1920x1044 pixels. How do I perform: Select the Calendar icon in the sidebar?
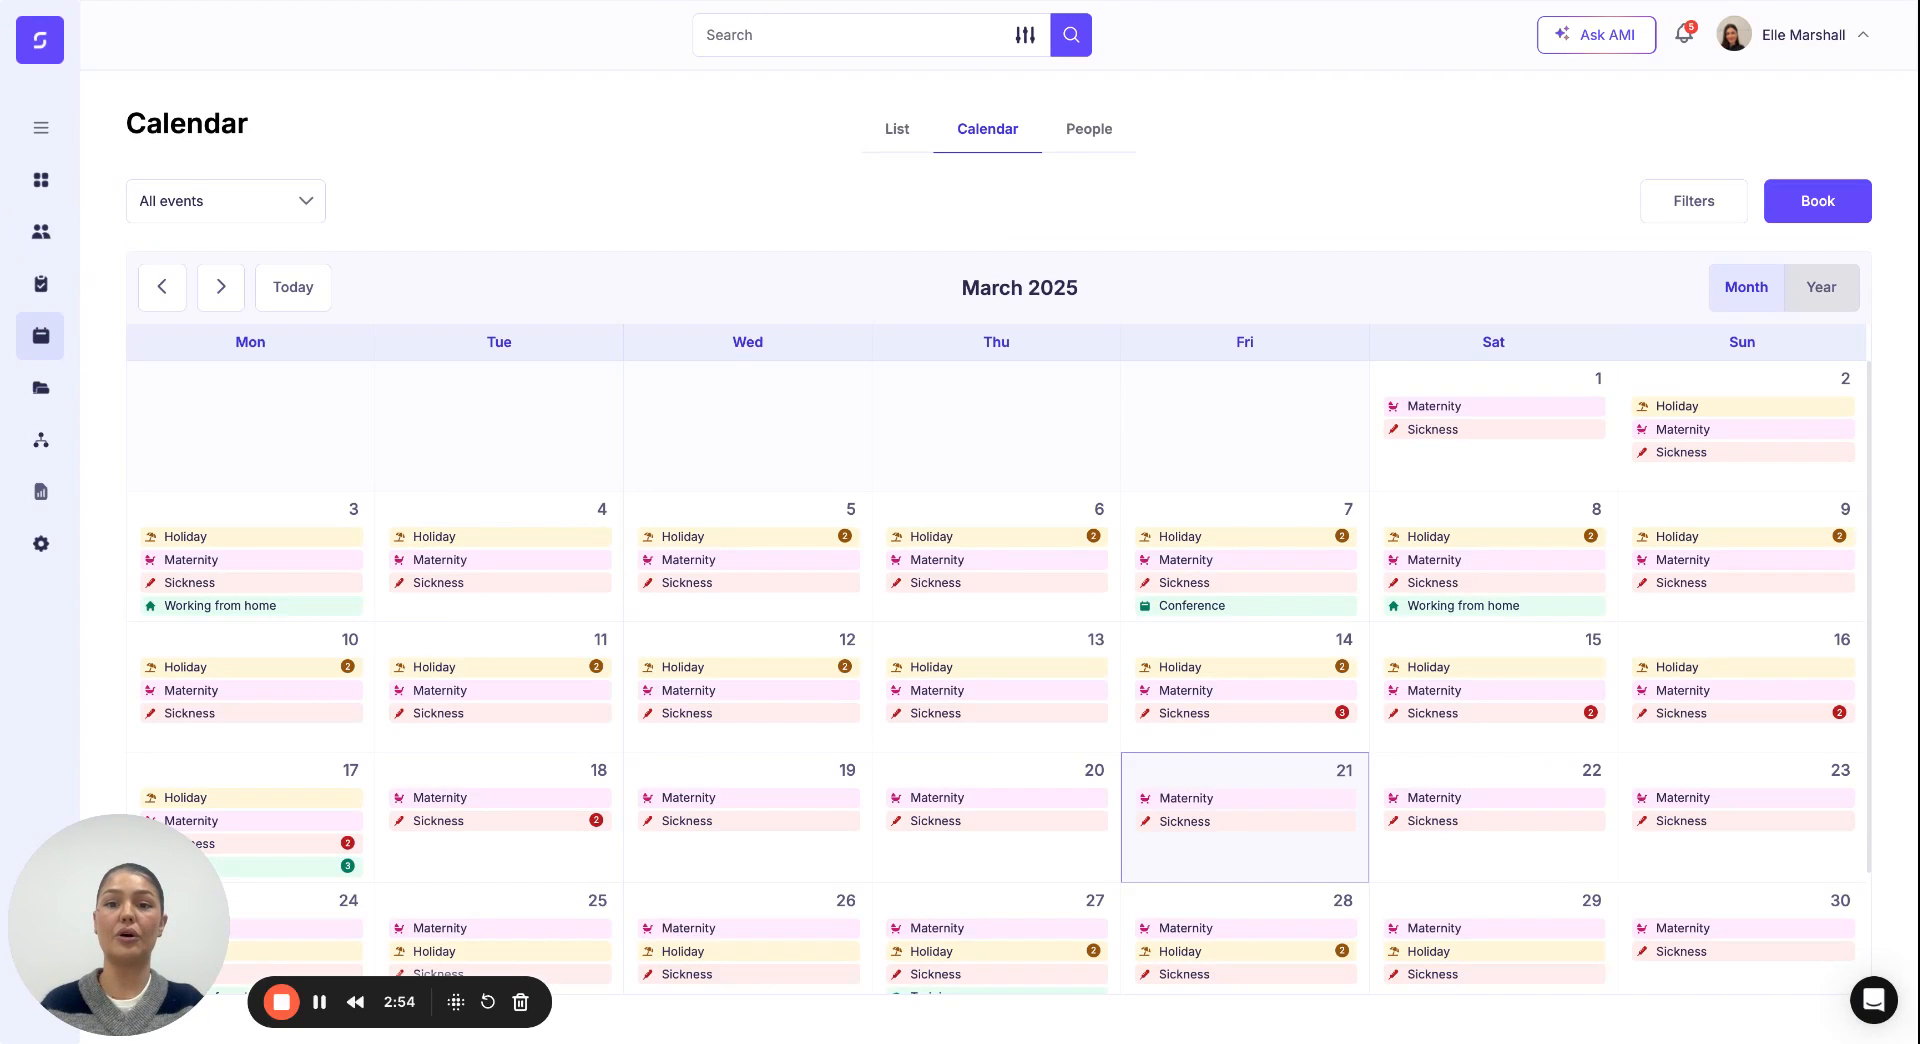click(40, 336)
